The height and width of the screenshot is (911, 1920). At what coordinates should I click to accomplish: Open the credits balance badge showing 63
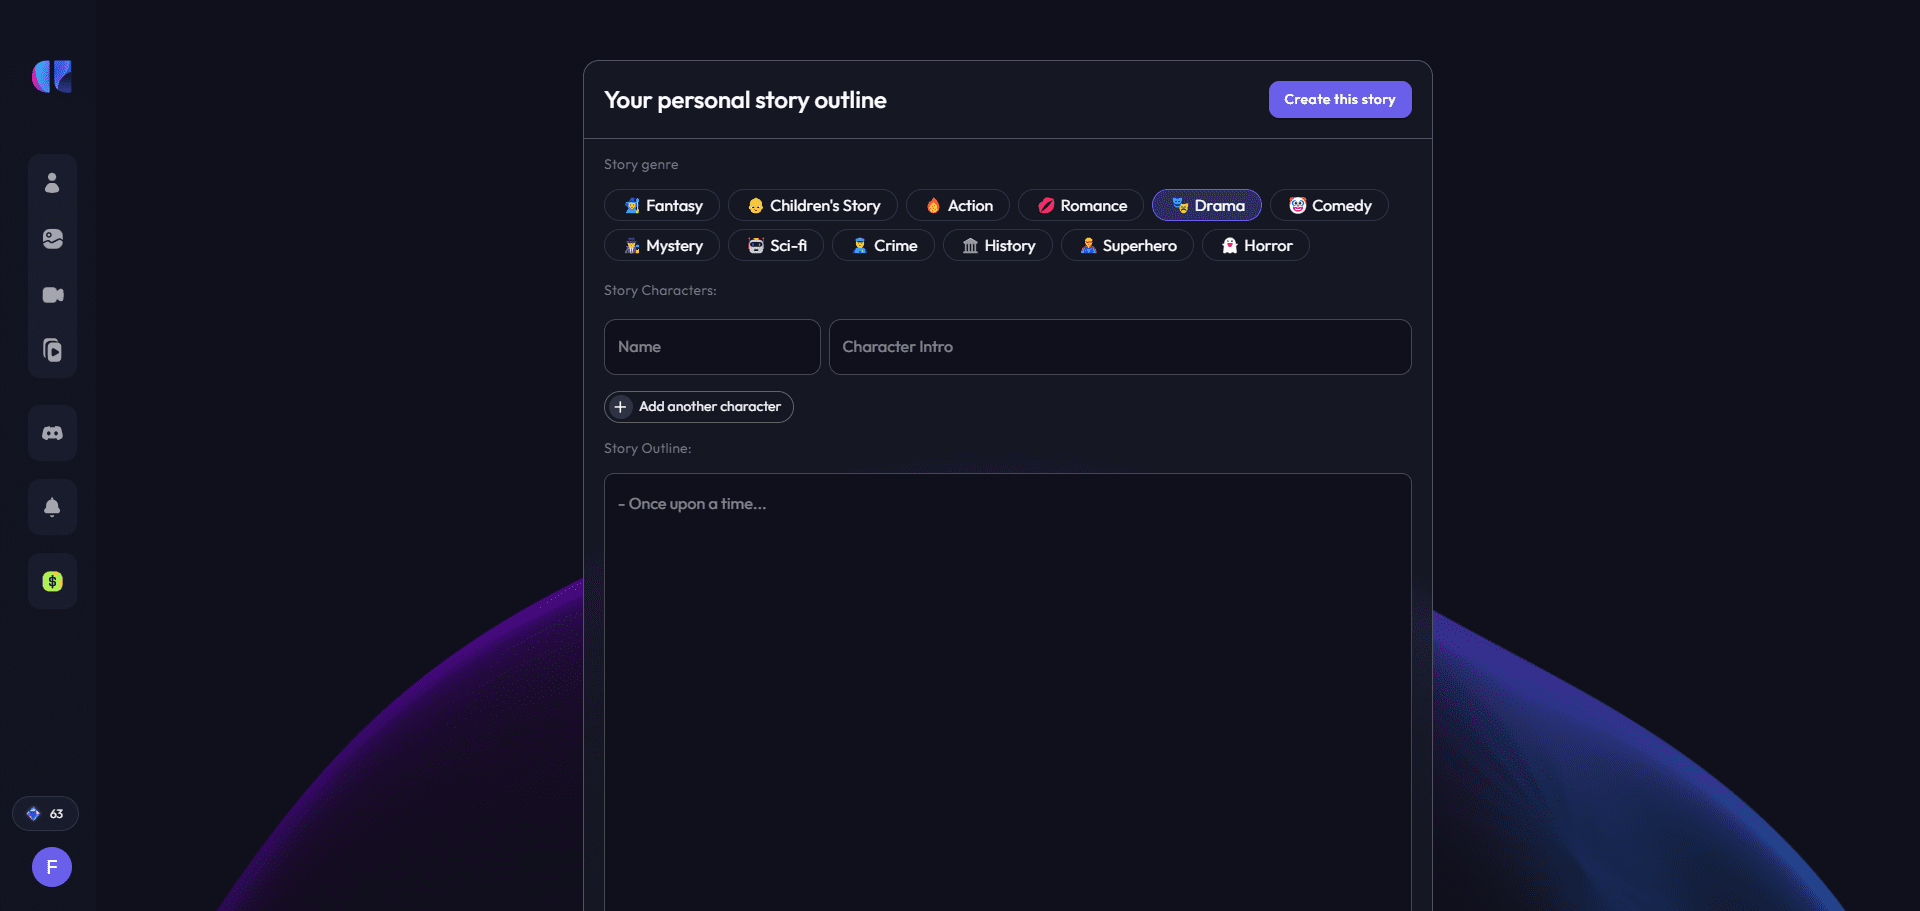[45, 814]
